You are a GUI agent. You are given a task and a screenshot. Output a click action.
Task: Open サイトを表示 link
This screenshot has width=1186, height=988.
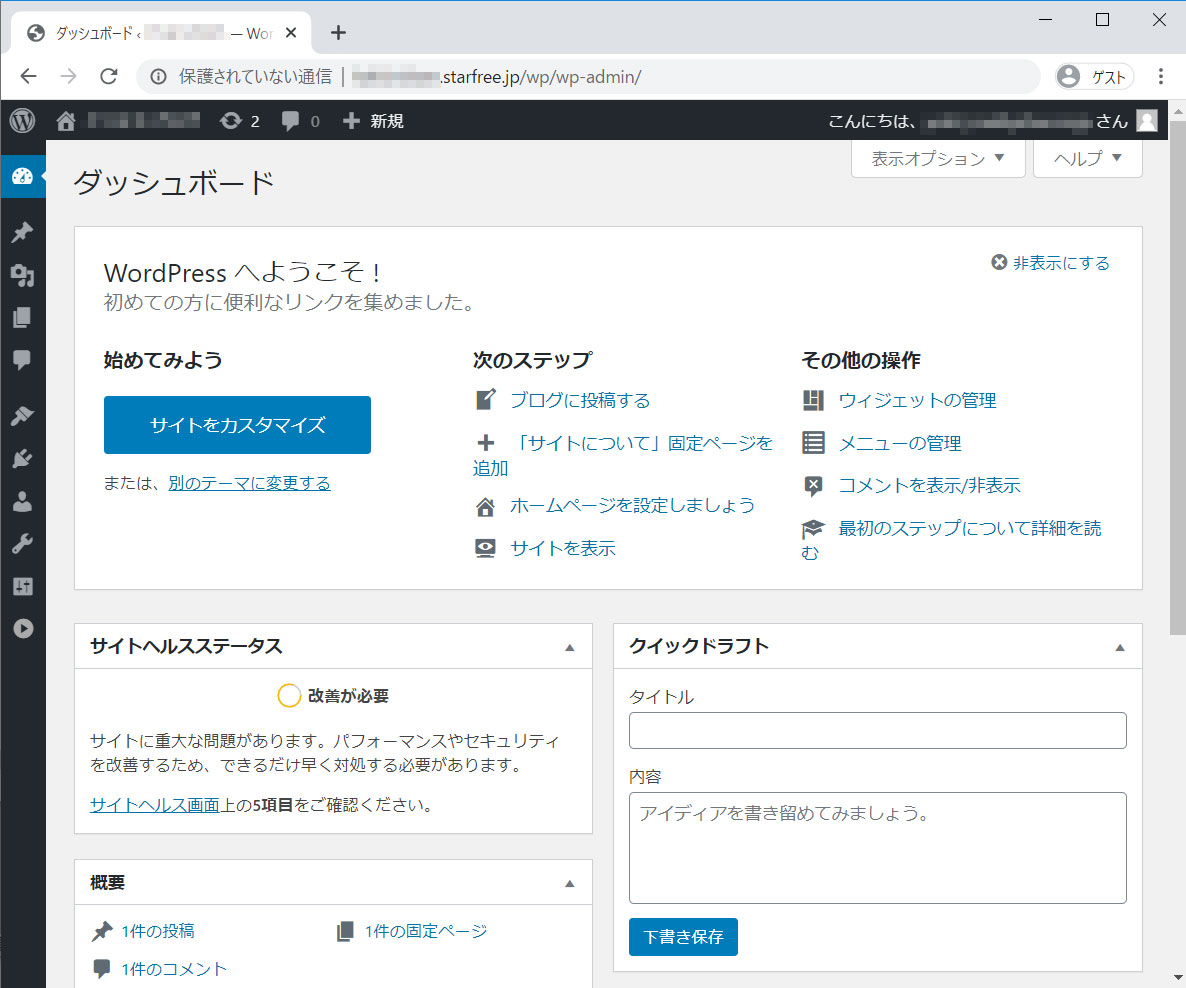pyautogui.click(x=563, y=548)
